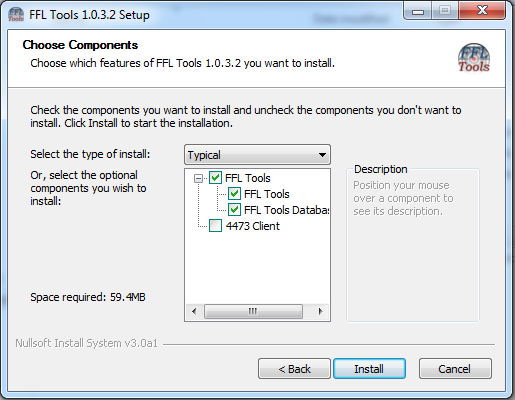515x400 pixels.
Task: Click the component list horizontal scrollbar thumb
Action: (x=253, y=312)
